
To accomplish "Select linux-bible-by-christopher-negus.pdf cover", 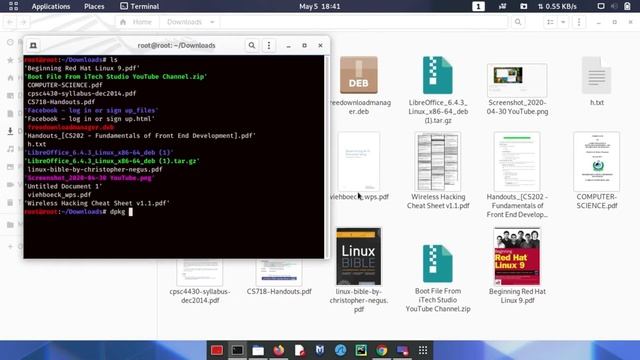I will pyautogui.click(x=359, y=256).
